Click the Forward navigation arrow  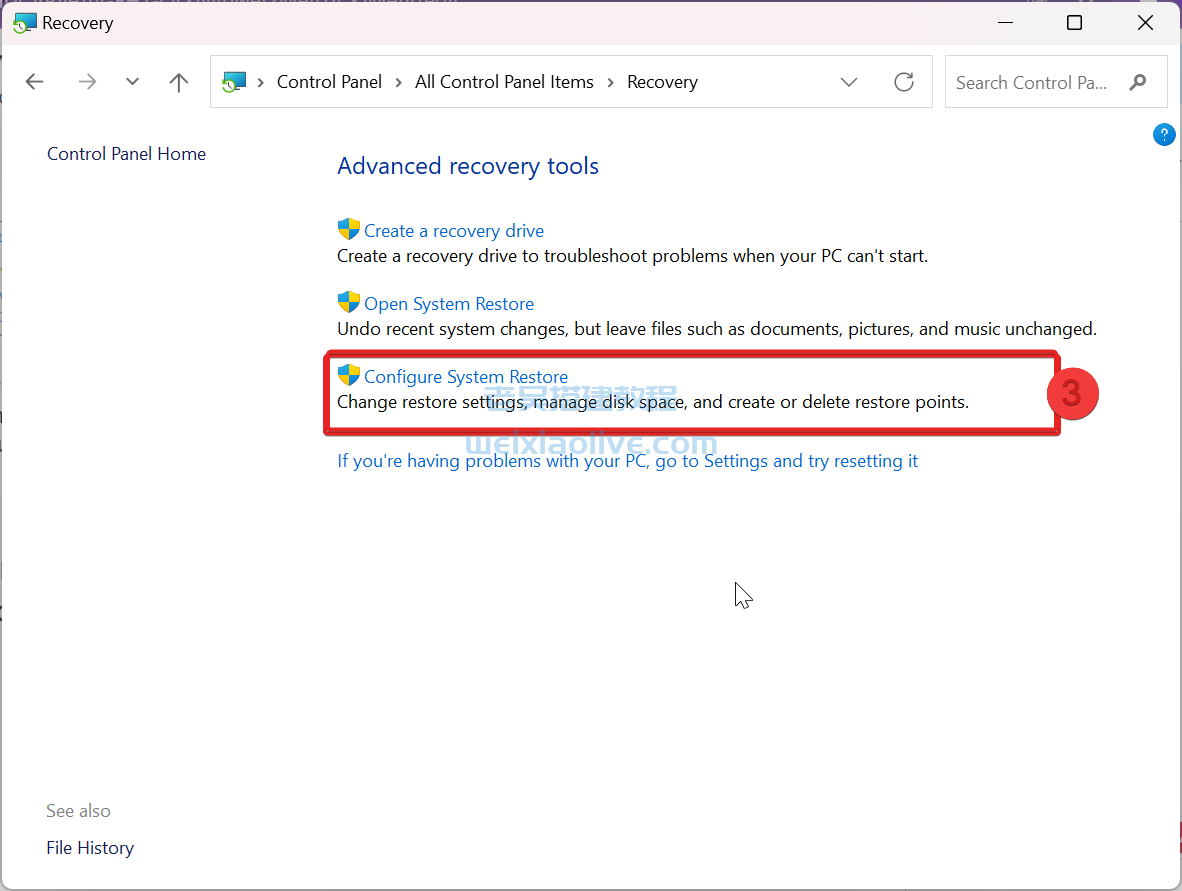[87, 82]
